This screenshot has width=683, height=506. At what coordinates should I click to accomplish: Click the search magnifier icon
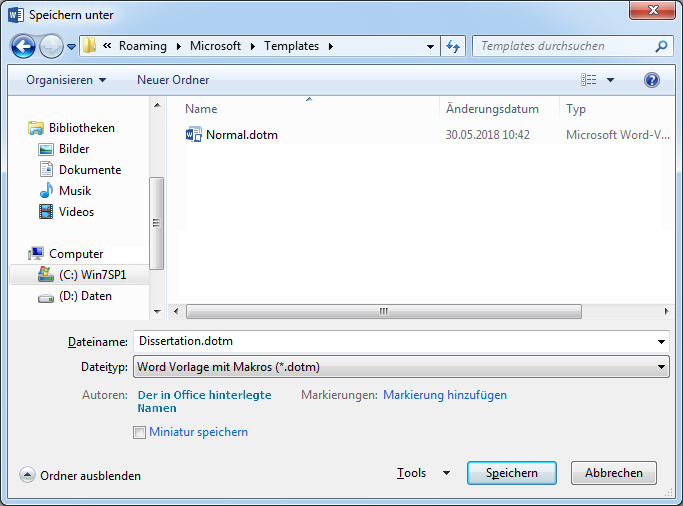pyautogui.click(x=661, y=46)
